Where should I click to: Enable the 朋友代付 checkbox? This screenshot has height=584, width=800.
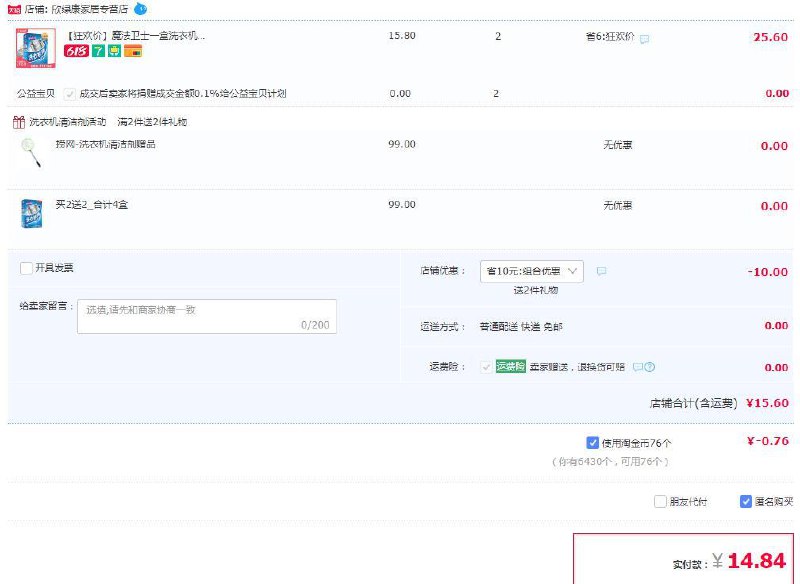[x=660, y=502]
